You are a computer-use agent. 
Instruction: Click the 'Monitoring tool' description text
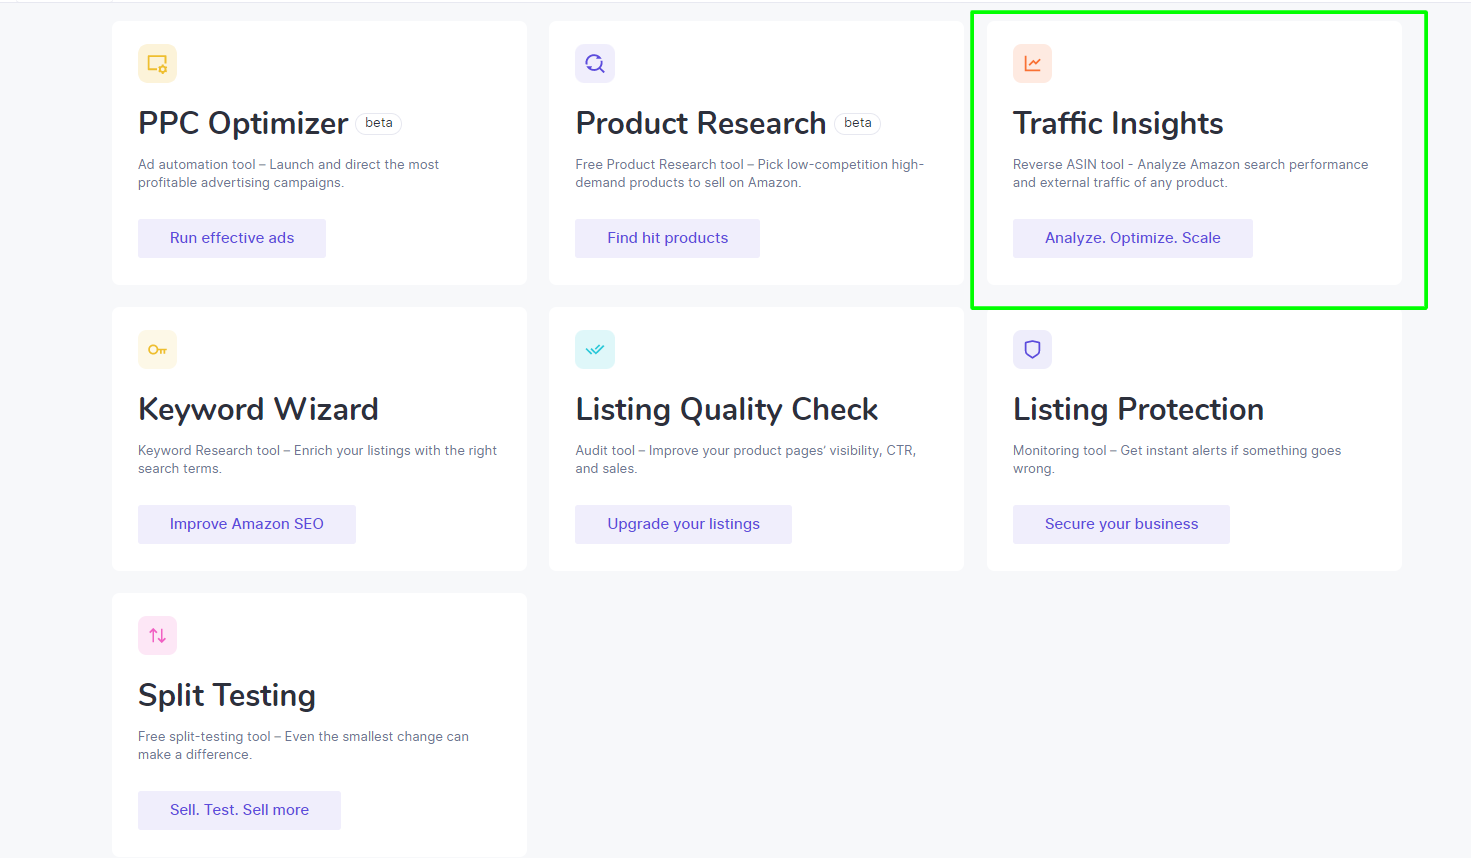(1177, 460)
